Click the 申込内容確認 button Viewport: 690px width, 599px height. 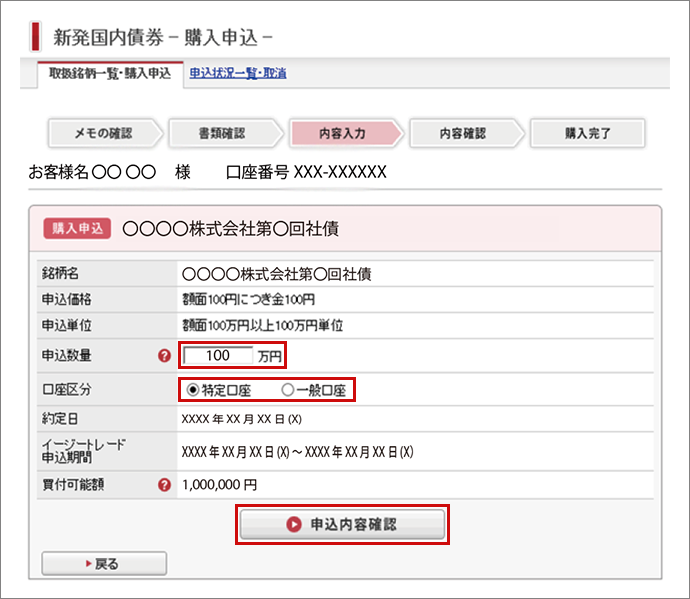pyautogui.click(x=342, y=524)
